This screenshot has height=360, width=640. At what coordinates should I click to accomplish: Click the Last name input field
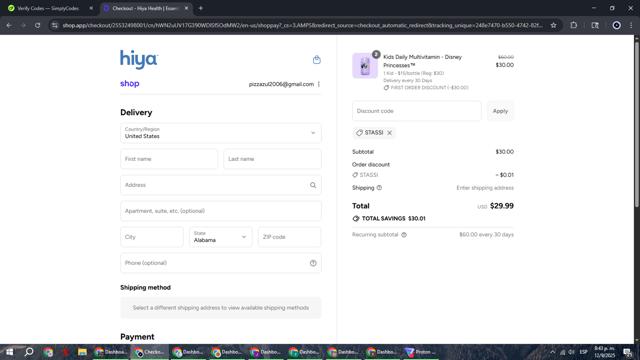coord(272,159)
